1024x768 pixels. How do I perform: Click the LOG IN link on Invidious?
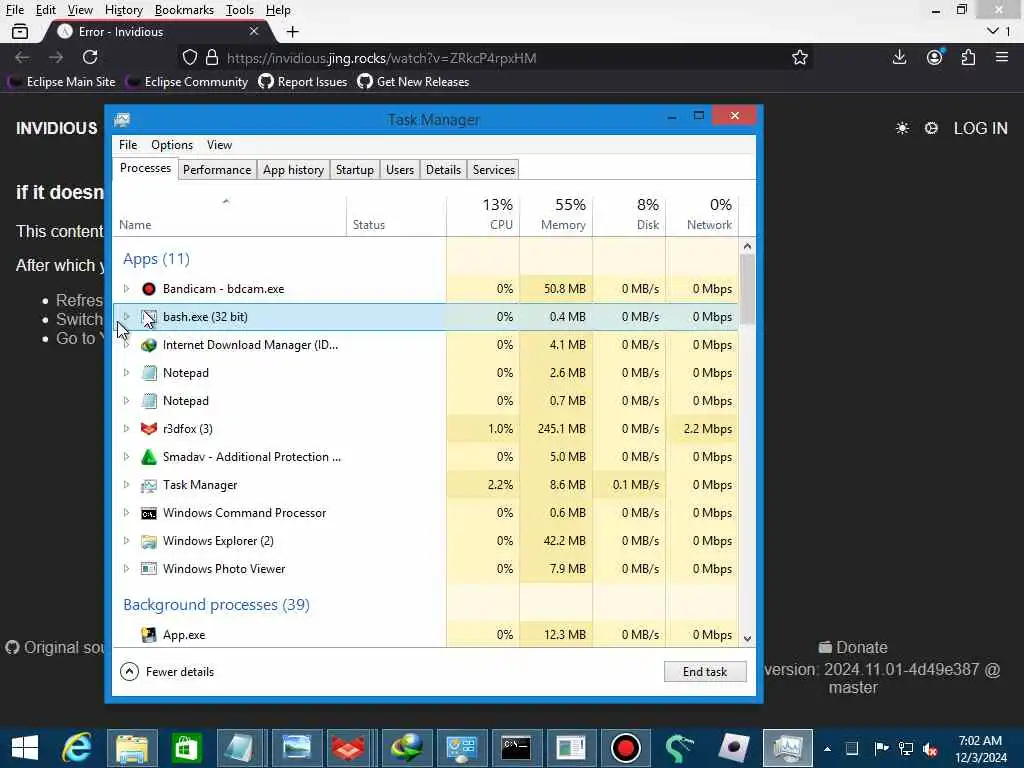click(980, 129)
